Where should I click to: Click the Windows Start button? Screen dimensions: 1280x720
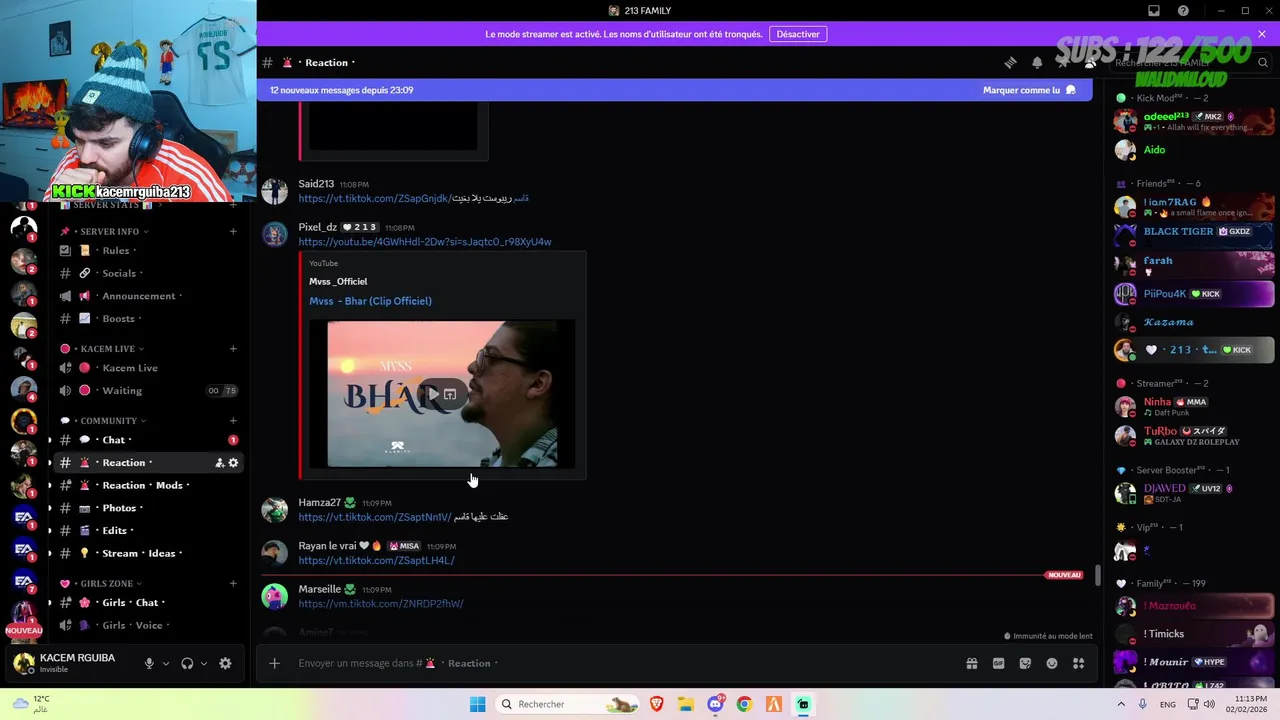[x=477, y=704]
